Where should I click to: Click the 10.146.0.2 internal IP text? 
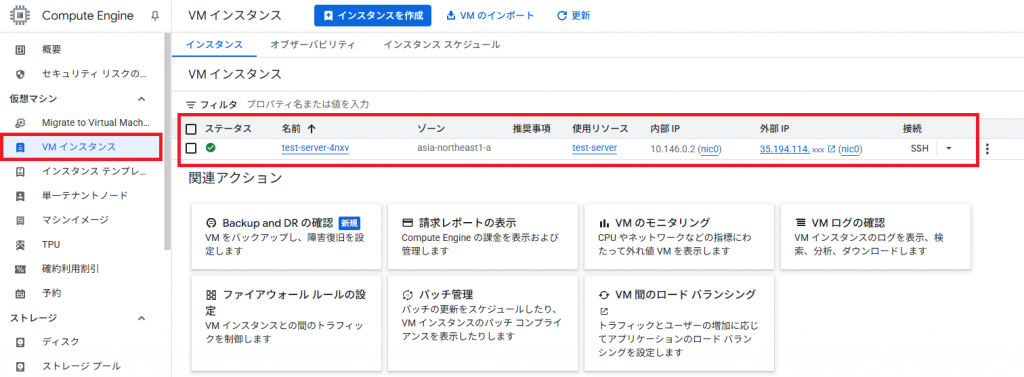click(x=674, y=149)
